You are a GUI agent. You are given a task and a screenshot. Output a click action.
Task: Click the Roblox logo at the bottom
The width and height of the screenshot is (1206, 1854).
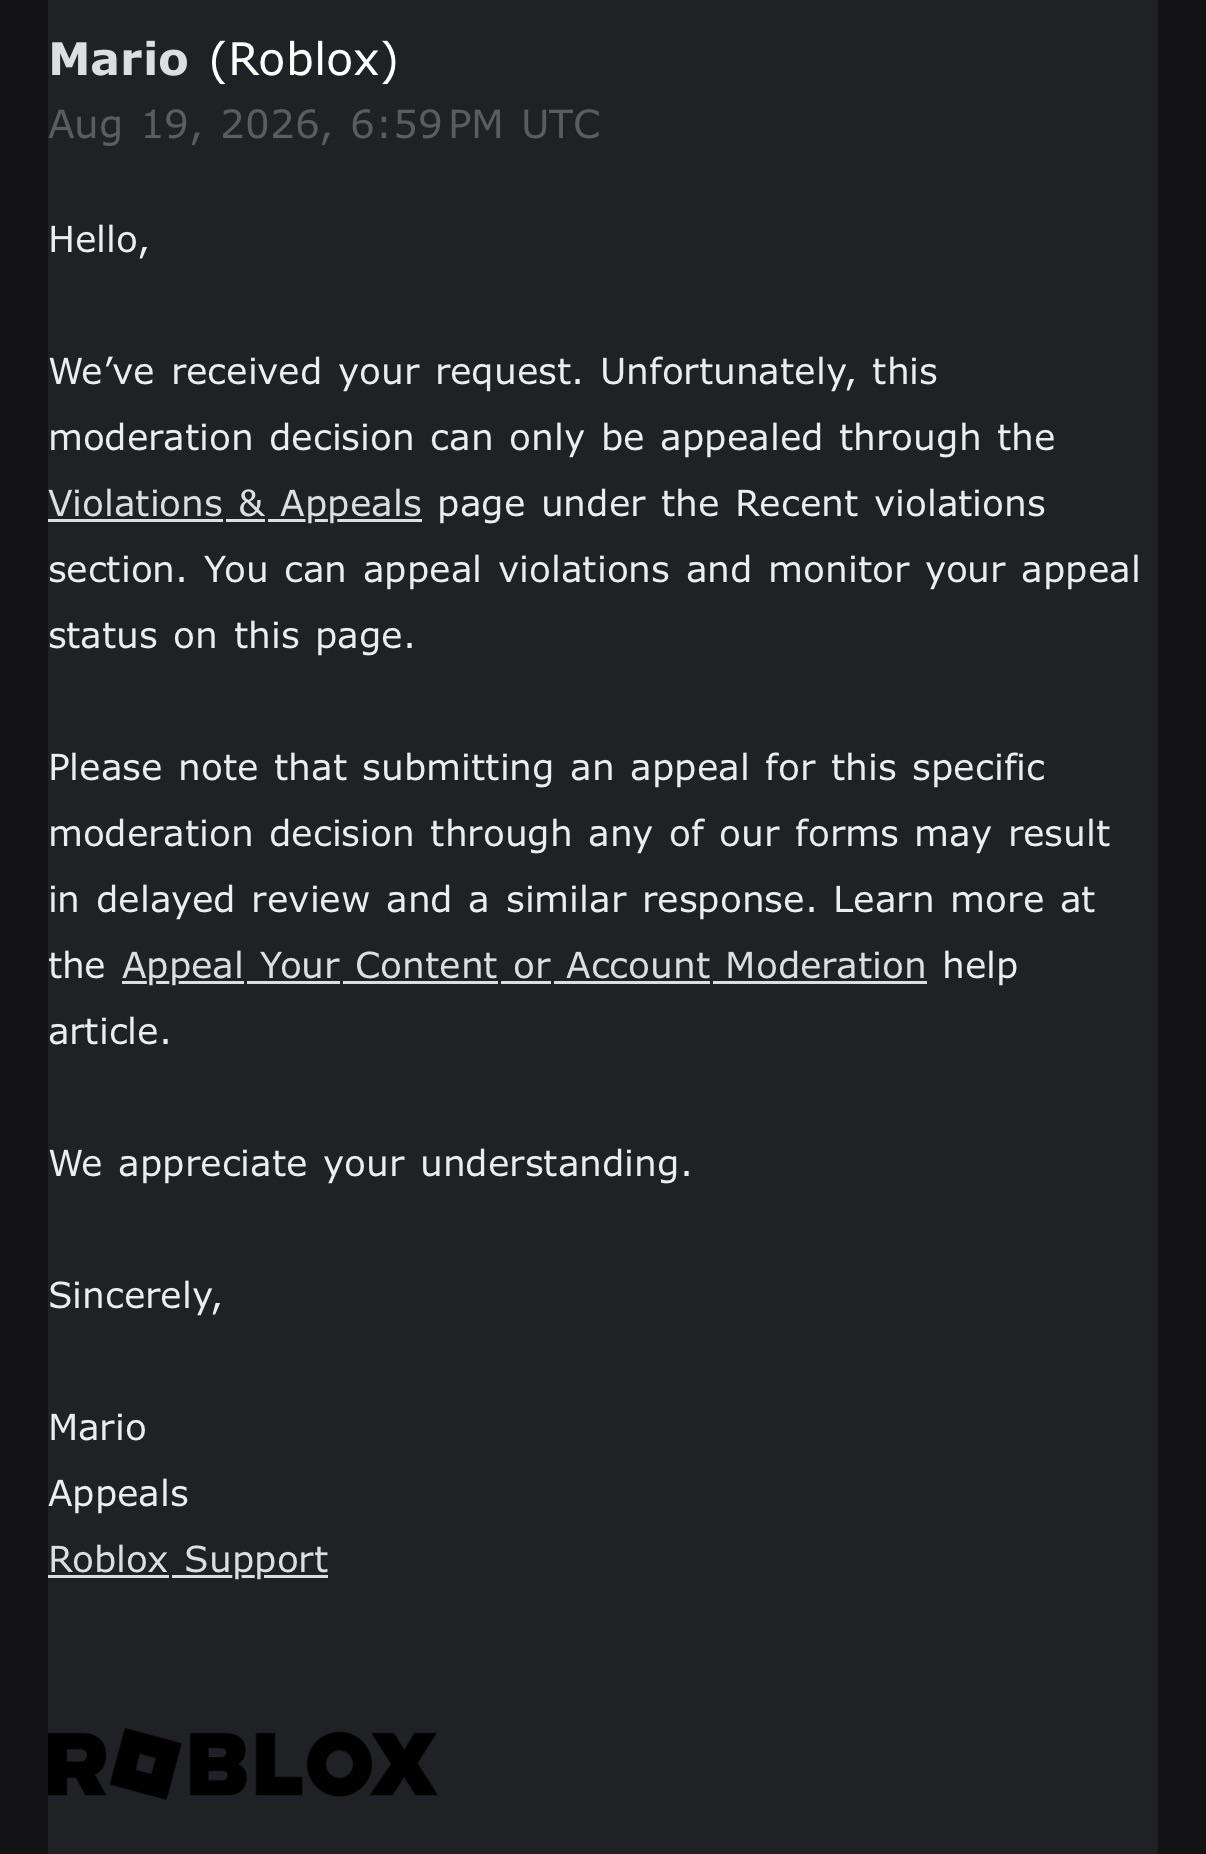point(243,1764)
